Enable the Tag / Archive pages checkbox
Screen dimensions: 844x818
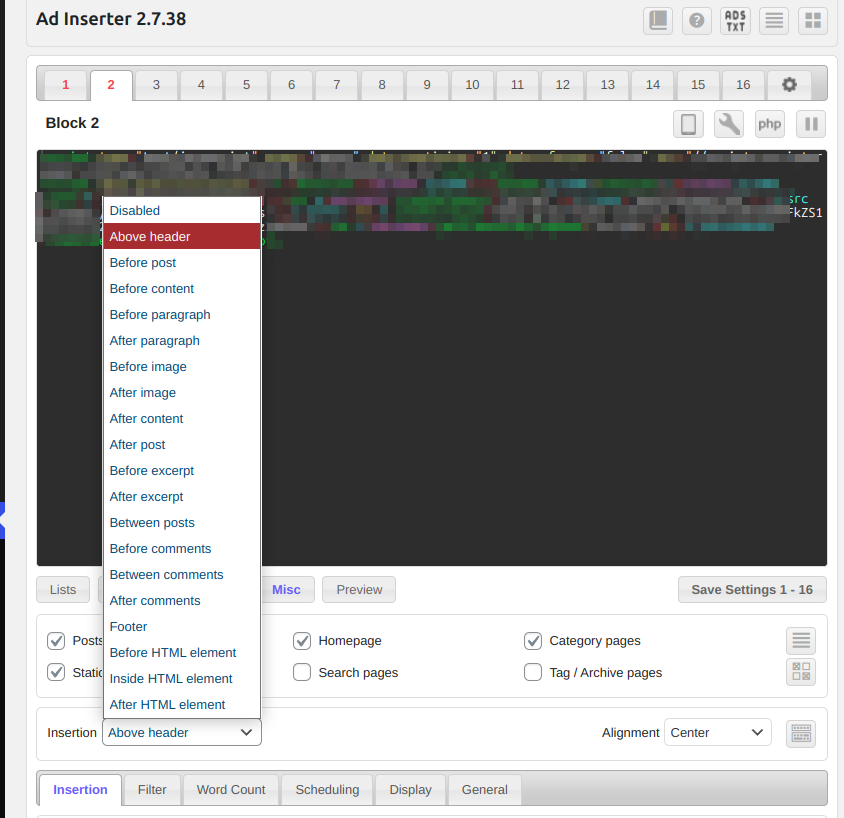click(533, 673)
